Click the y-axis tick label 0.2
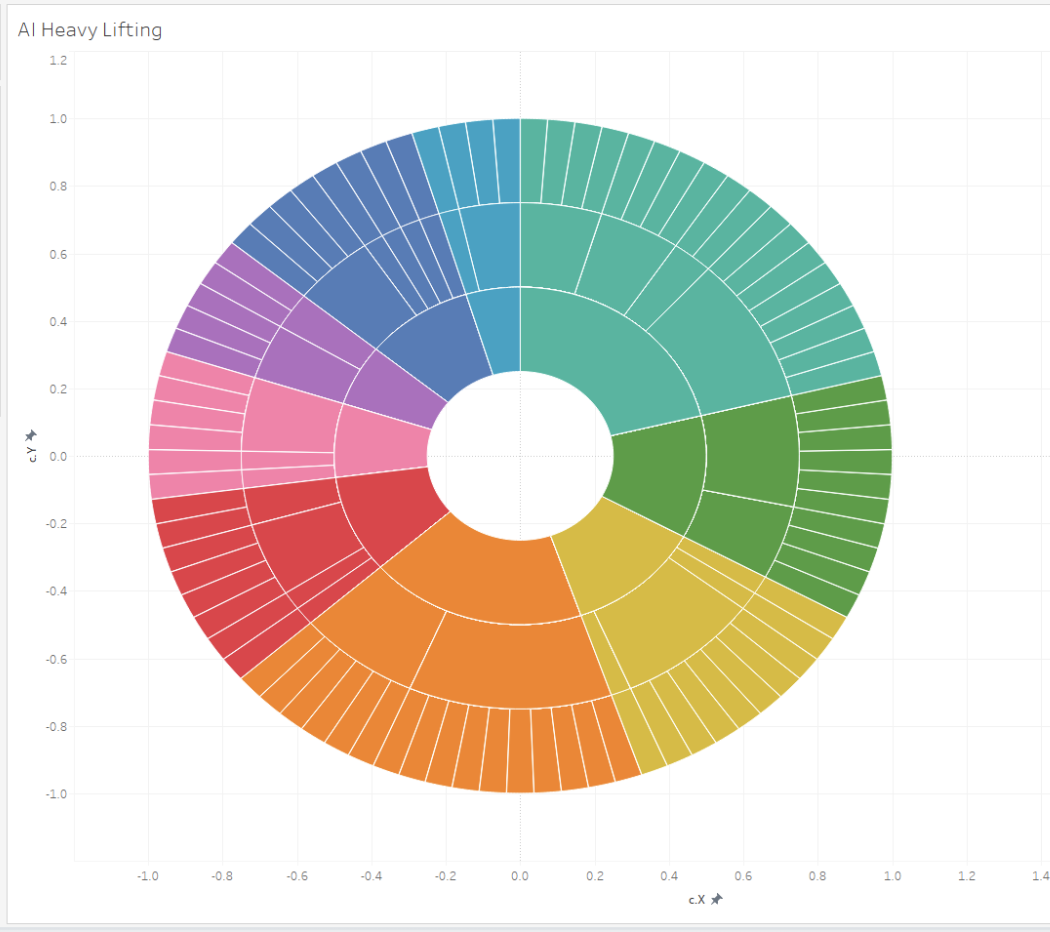The width and height of the screenshot is (1050, 932). [x=58, y=389]
